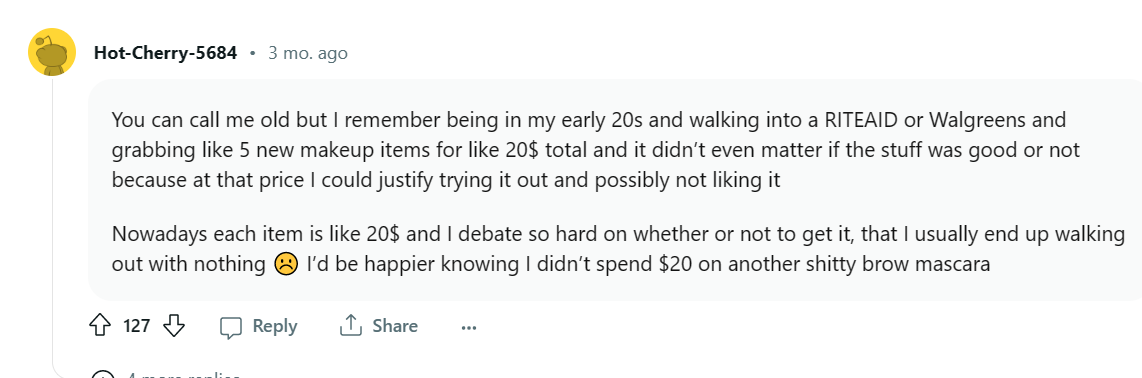1142x378 pixels.
Task: Click the first paragraph about RITEAID
Action: tap(596, 149)
